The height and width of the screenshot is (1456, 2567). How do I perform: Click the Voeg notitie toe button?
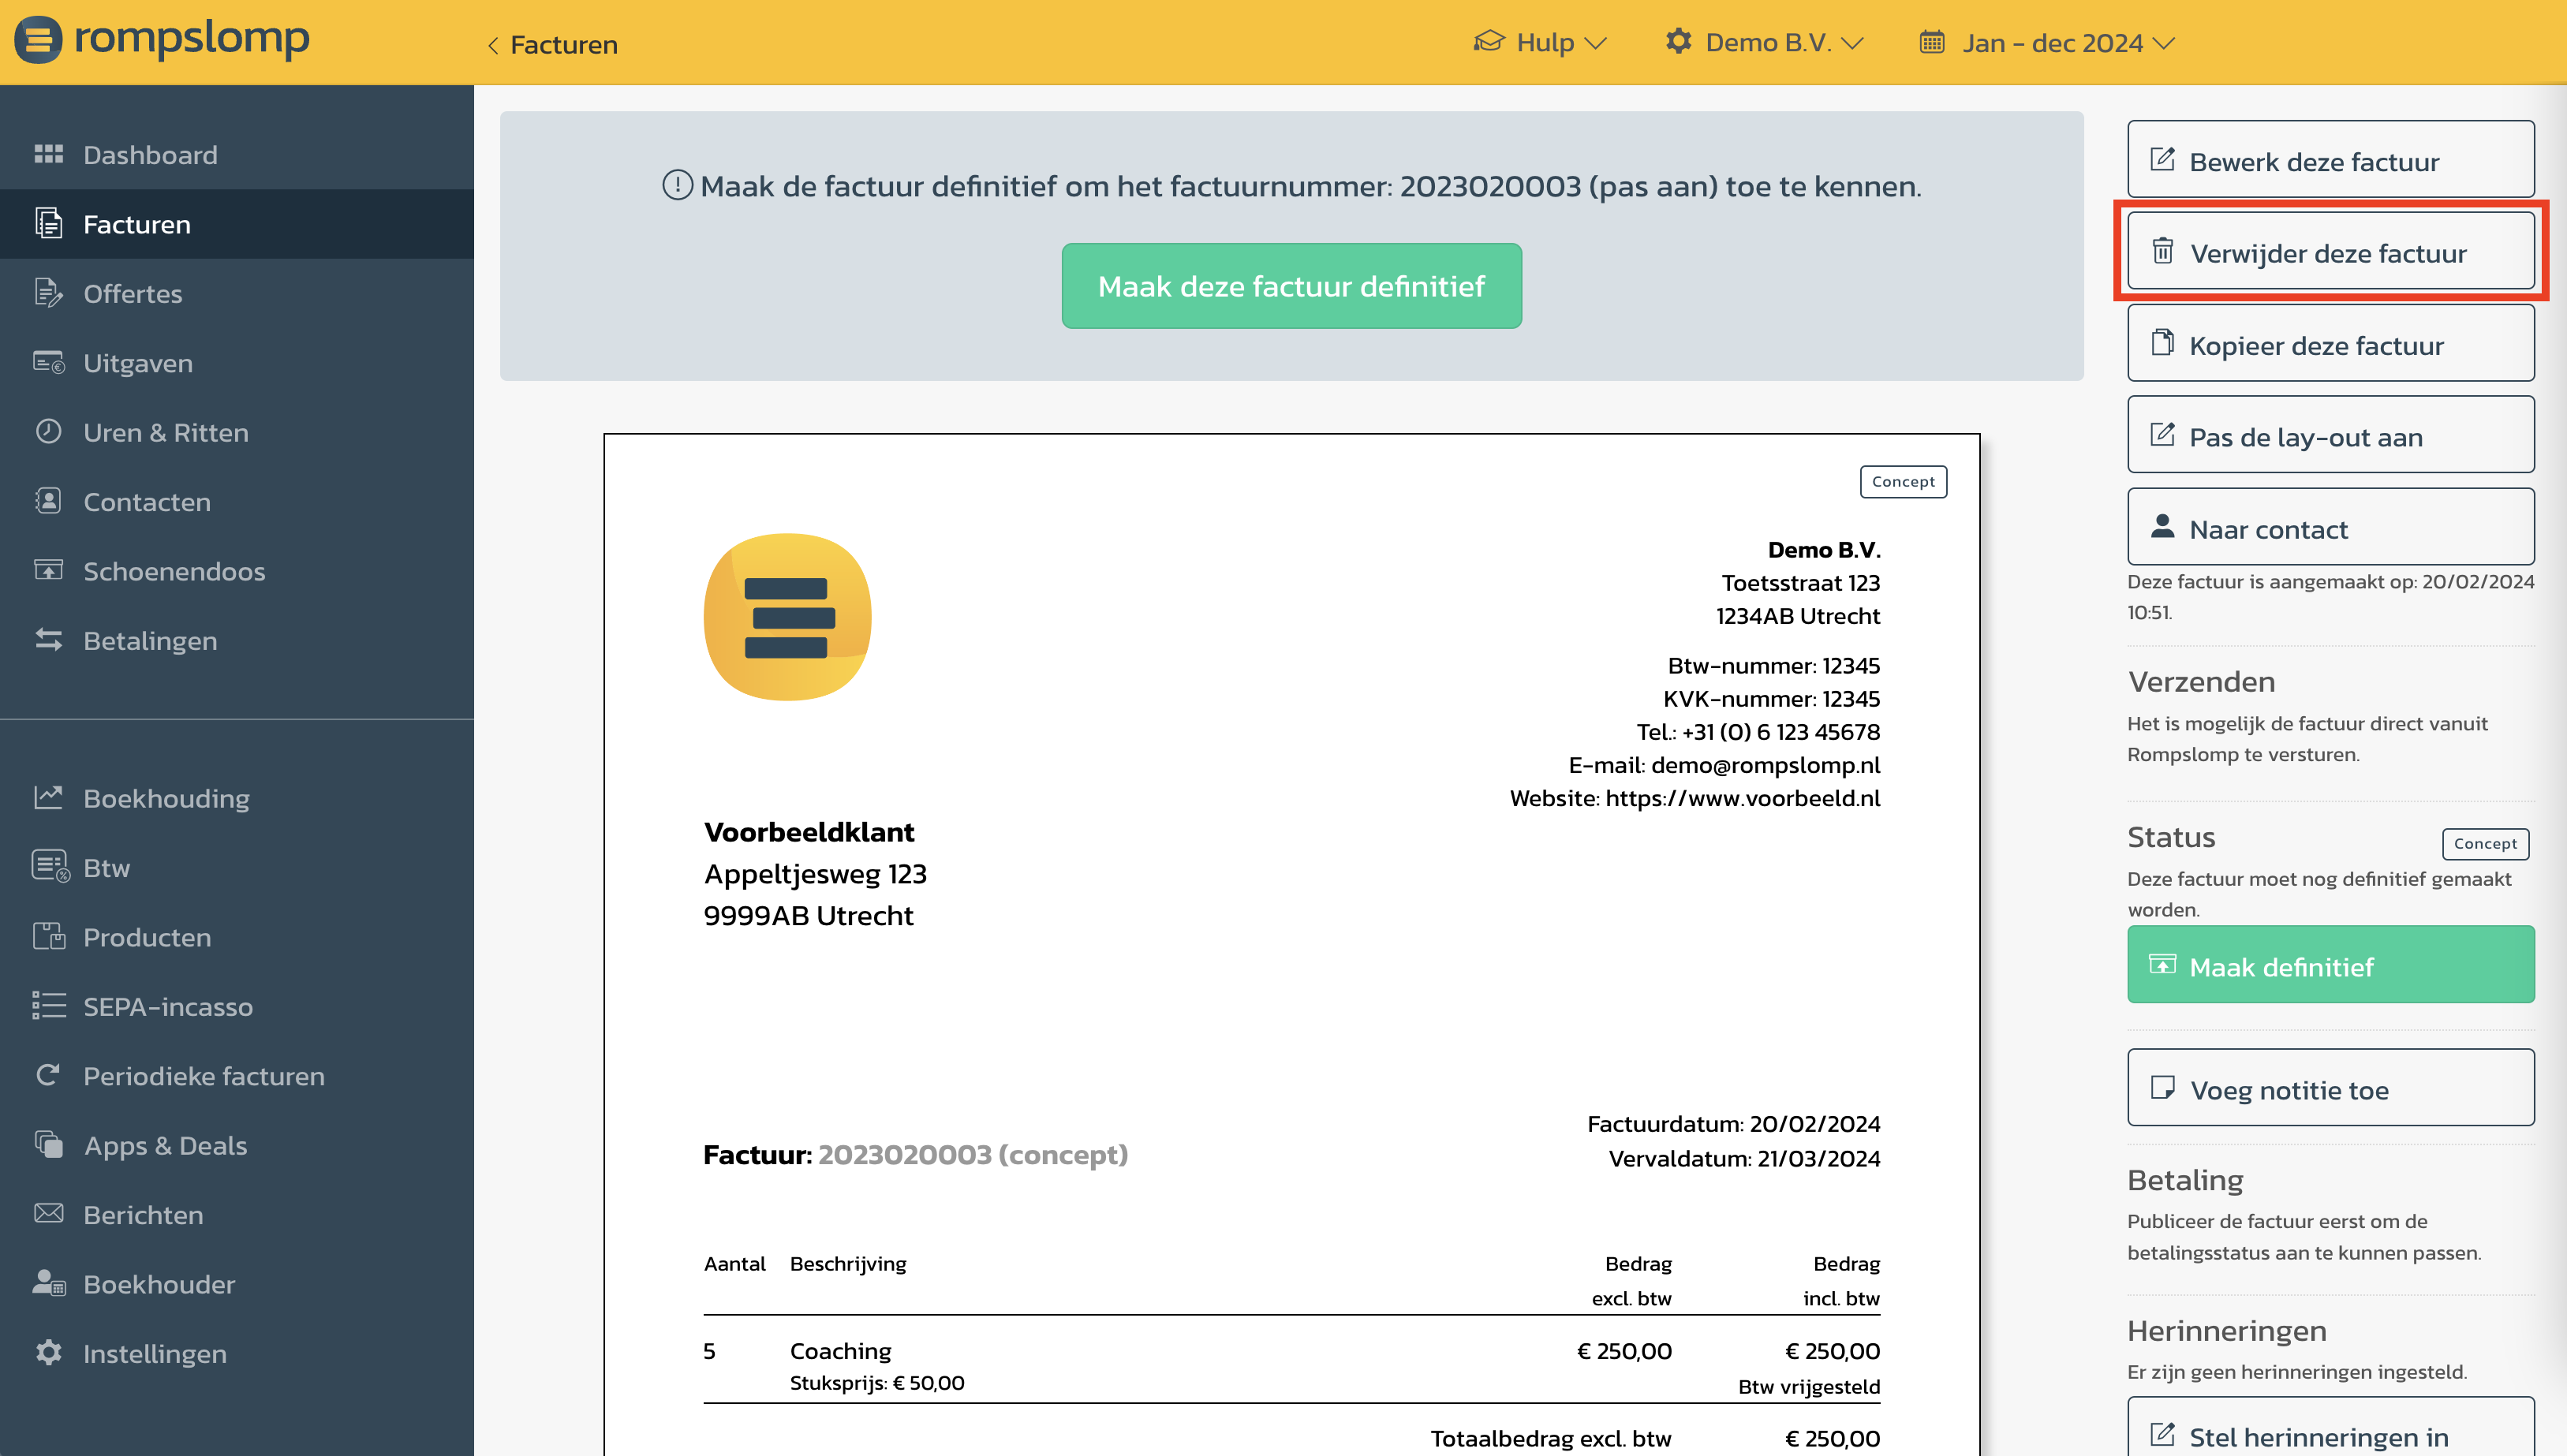coord(2330,1088)
